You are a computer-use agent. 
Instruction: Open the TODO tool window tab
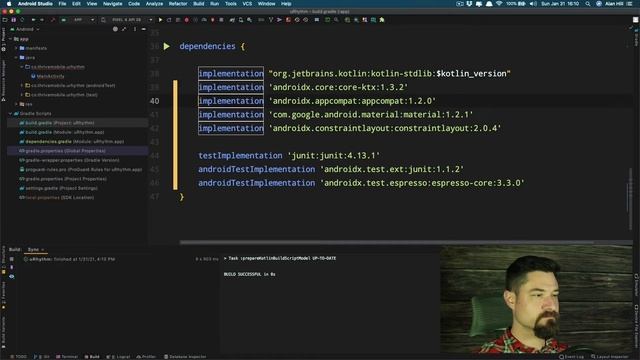(18, 357)
